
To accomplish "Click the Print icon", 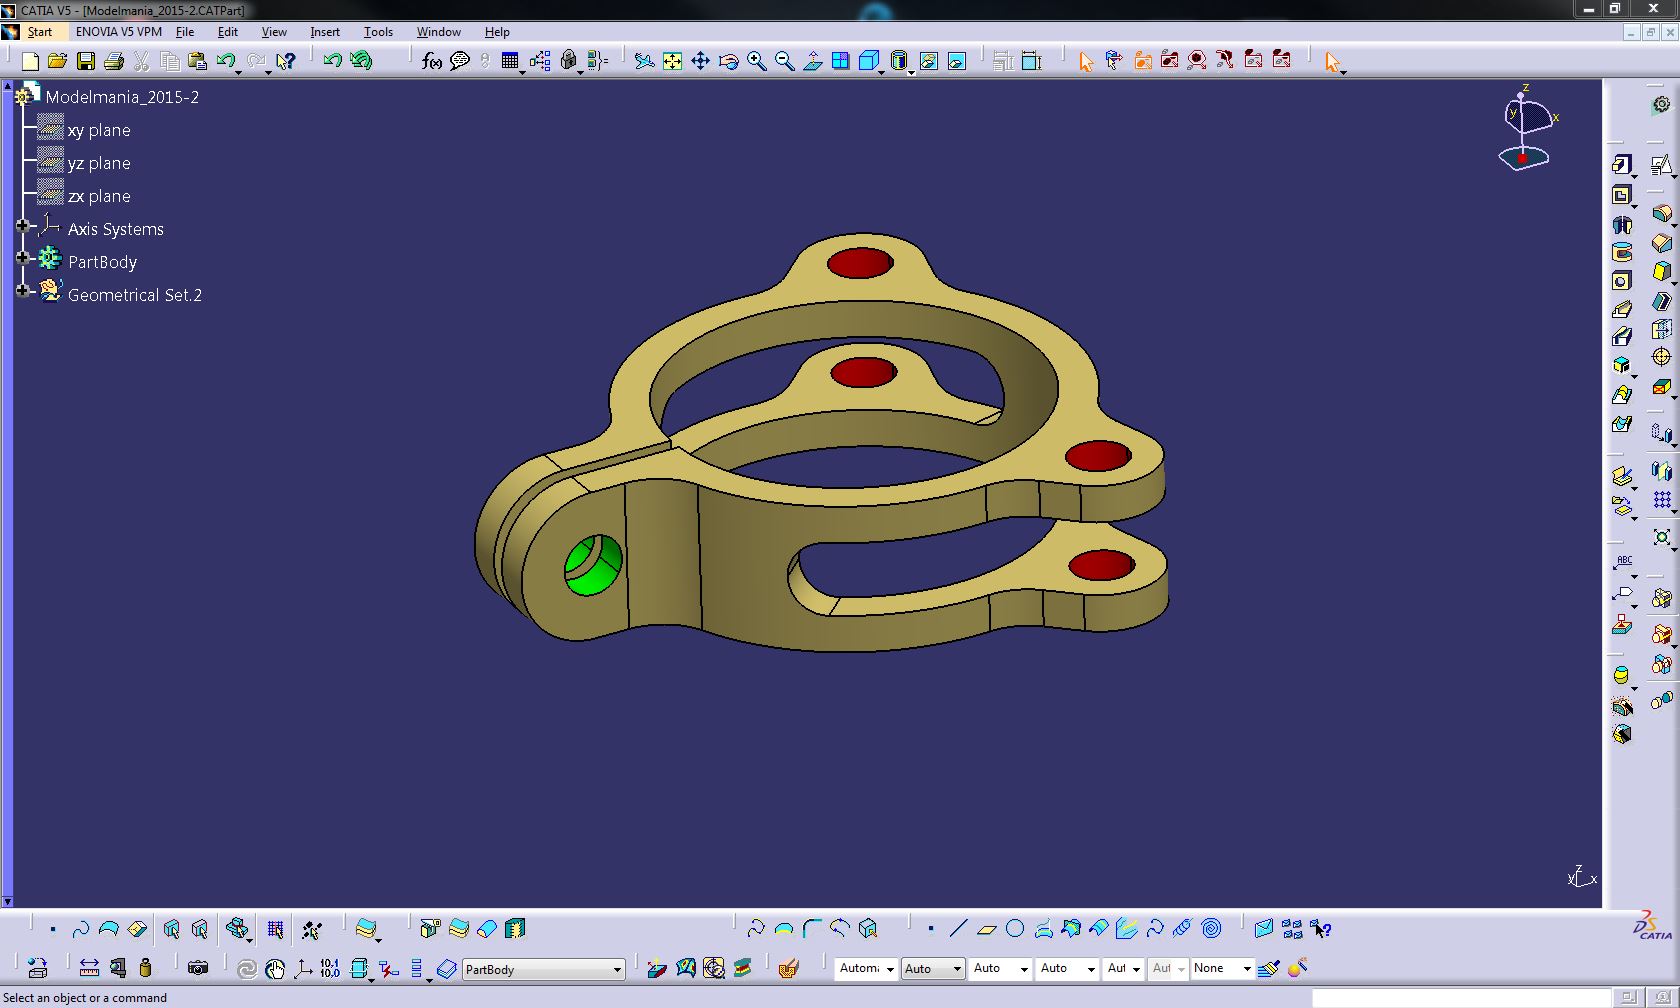I will 114,62.
